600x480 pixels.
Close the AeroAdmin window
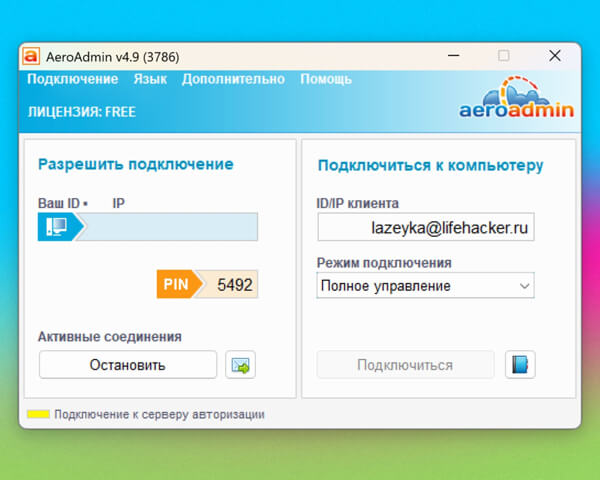pos(555,56)
